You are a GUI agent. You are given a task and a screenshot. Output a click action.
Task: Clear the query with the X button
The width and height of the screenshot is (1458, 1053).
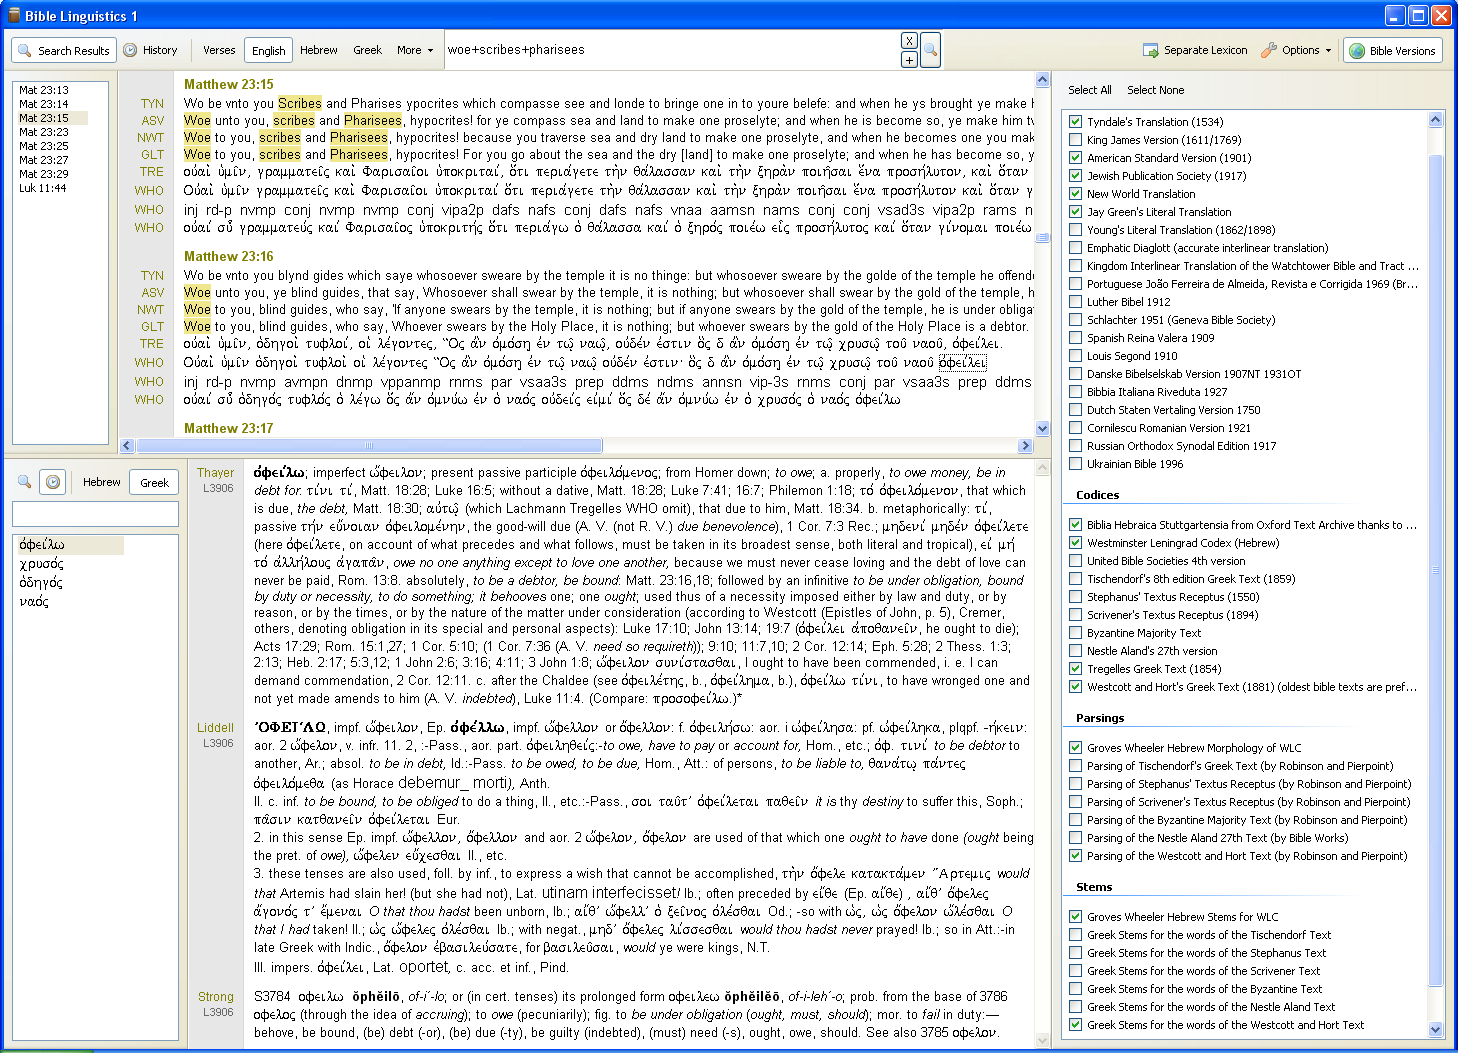(x=908, y=41)
